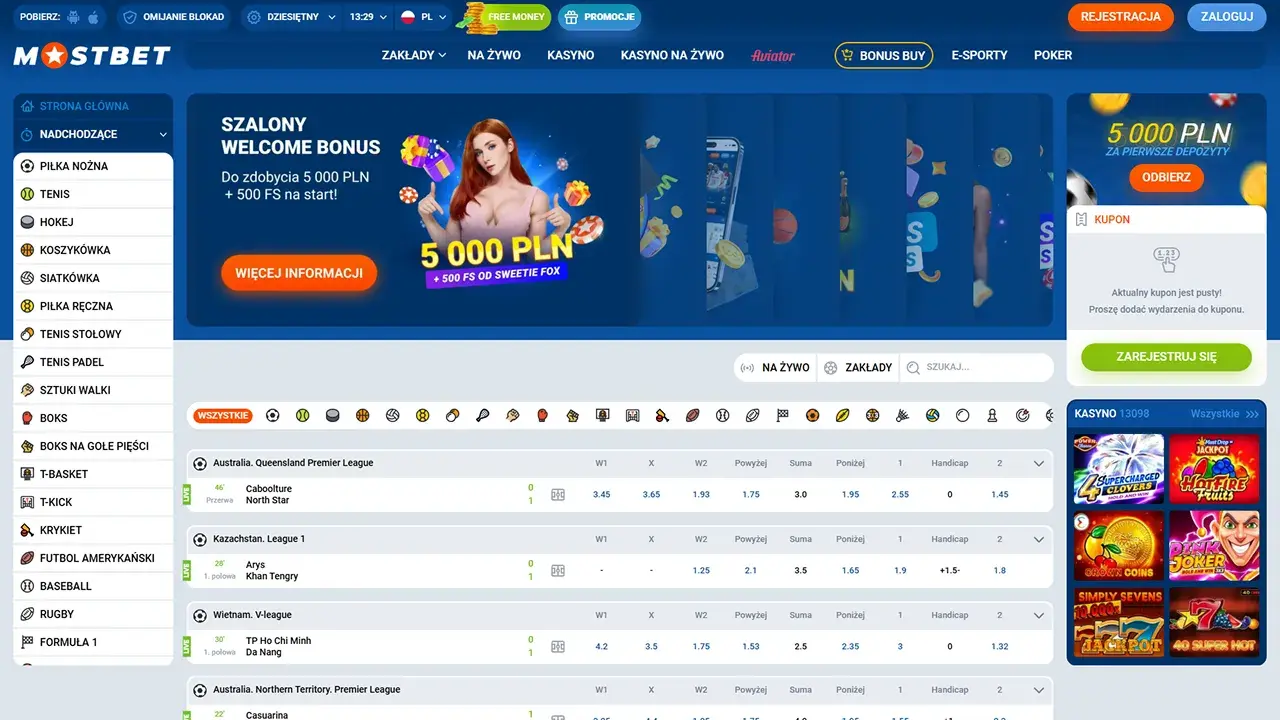The height and width of the screenshot is (720, 1280).
Task: Toggle the Zakłady filter beside search
Action: point(858,368)
